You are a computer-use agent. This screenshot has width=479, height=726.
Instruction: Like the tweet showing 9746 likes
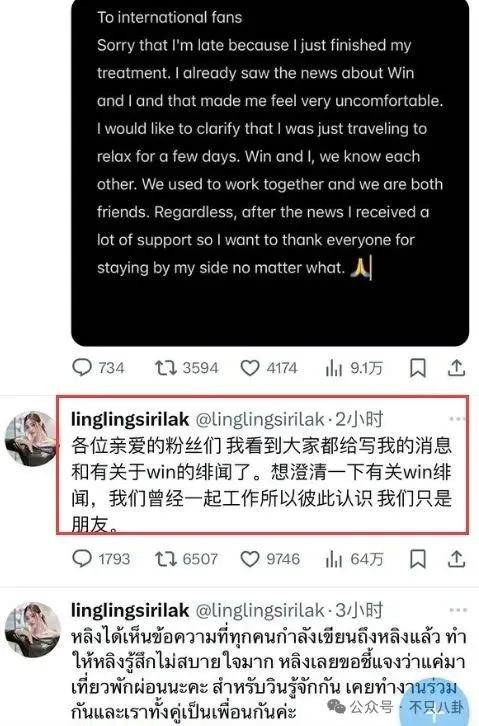point(270,559)
